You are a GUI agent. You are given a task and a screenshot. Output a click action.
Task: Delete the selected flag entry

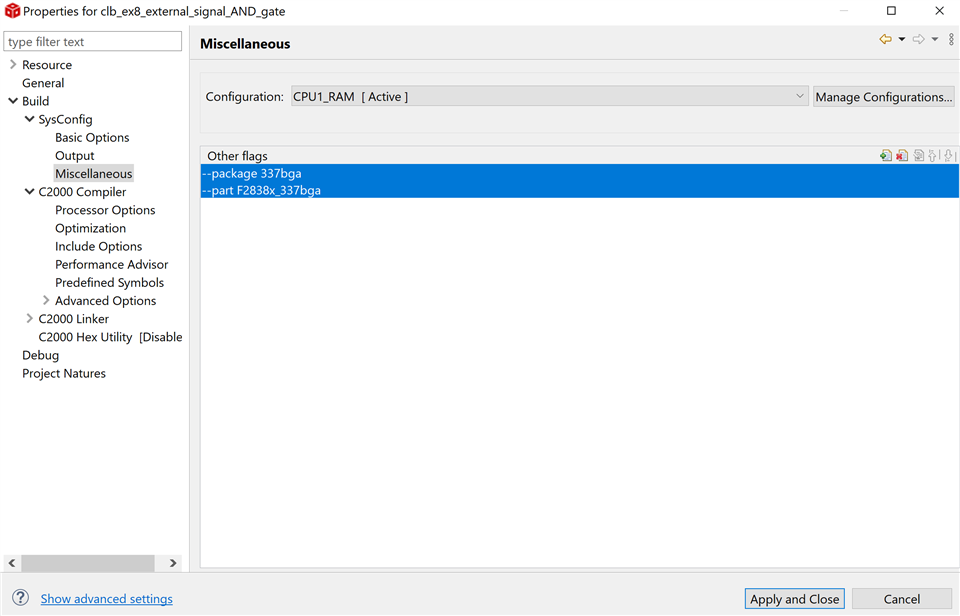pos(903,155)
